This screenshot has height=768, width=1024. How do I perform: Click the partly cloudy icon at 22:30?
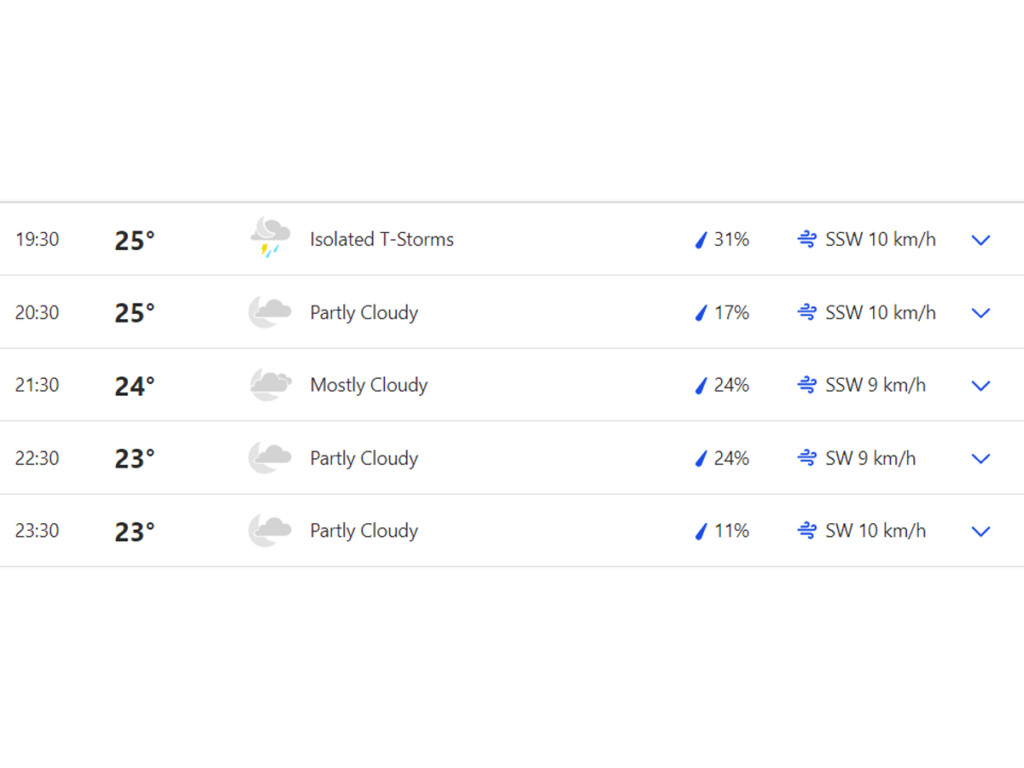point(270,458)
